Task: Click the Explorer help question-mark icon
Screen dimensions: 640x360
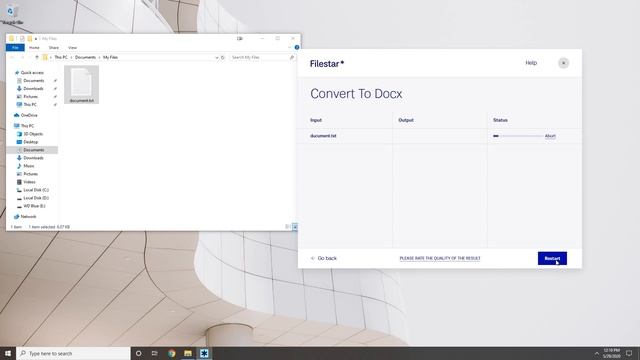Action: pyautogui.click(x=297, y=48)
